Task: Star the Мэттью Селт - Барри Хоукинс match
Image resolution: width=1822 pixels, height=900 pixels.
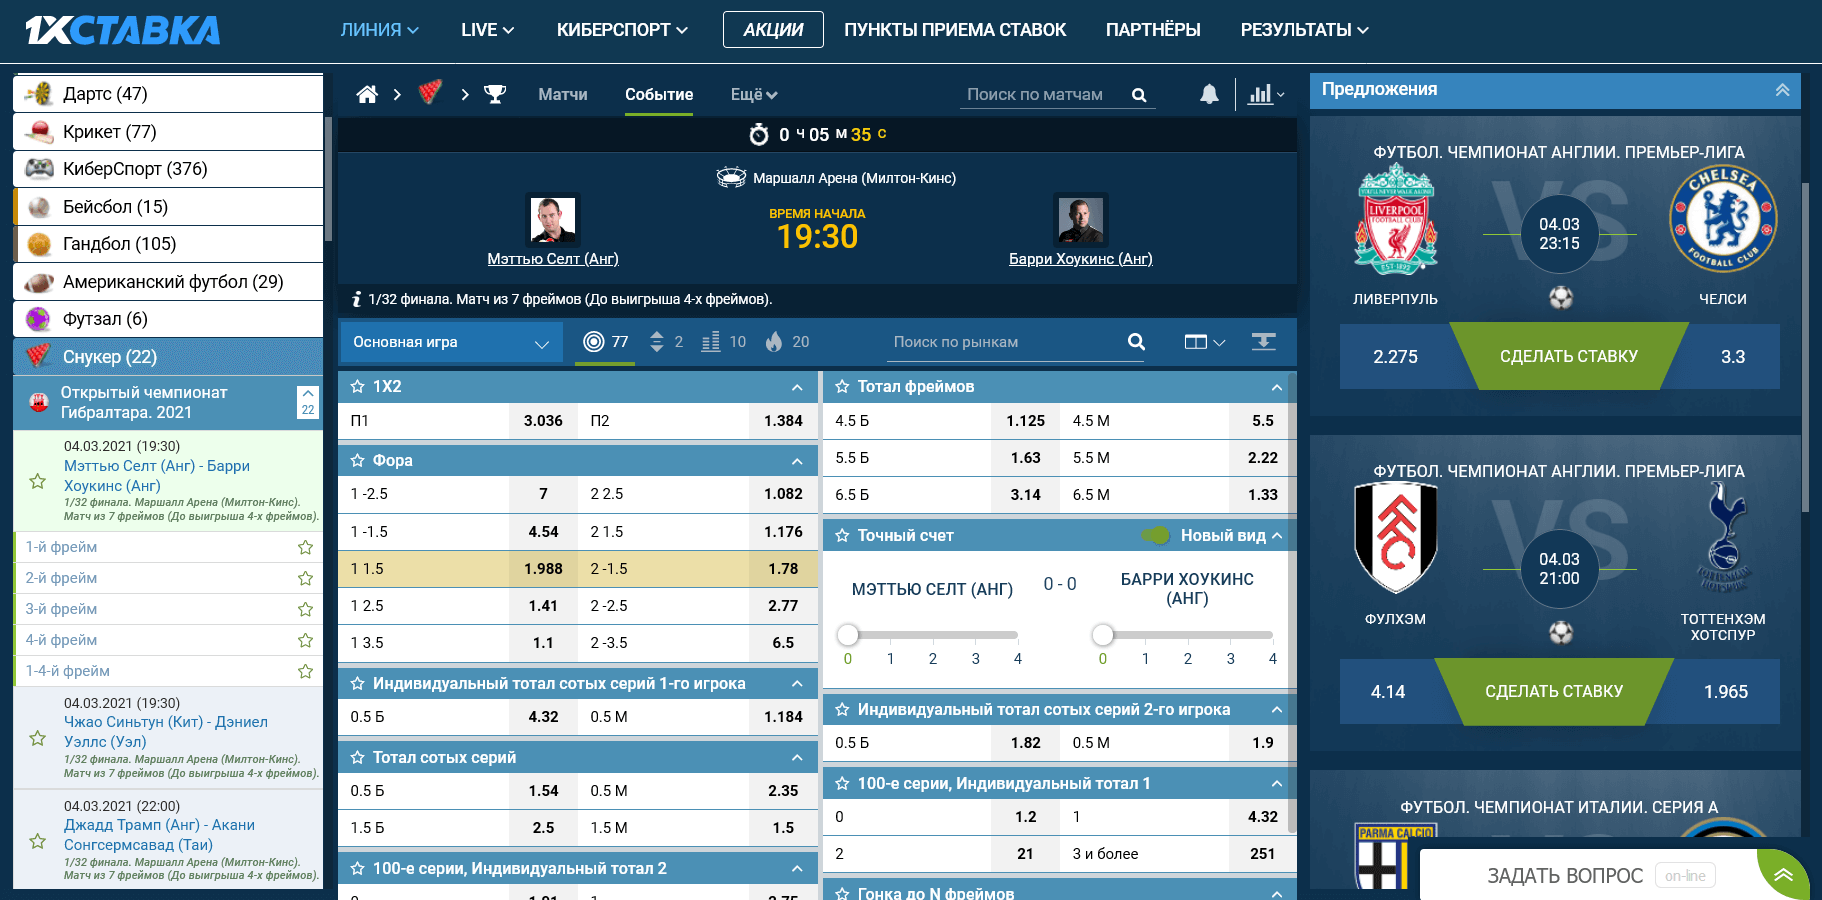Action: click(x=37, y=481)
